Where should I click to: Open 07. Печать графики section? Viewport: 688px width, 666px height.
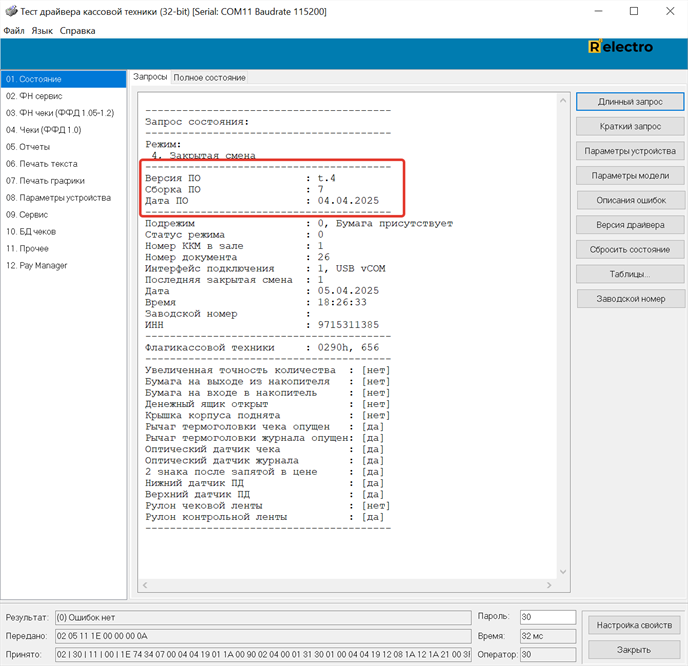coord(64,181)
